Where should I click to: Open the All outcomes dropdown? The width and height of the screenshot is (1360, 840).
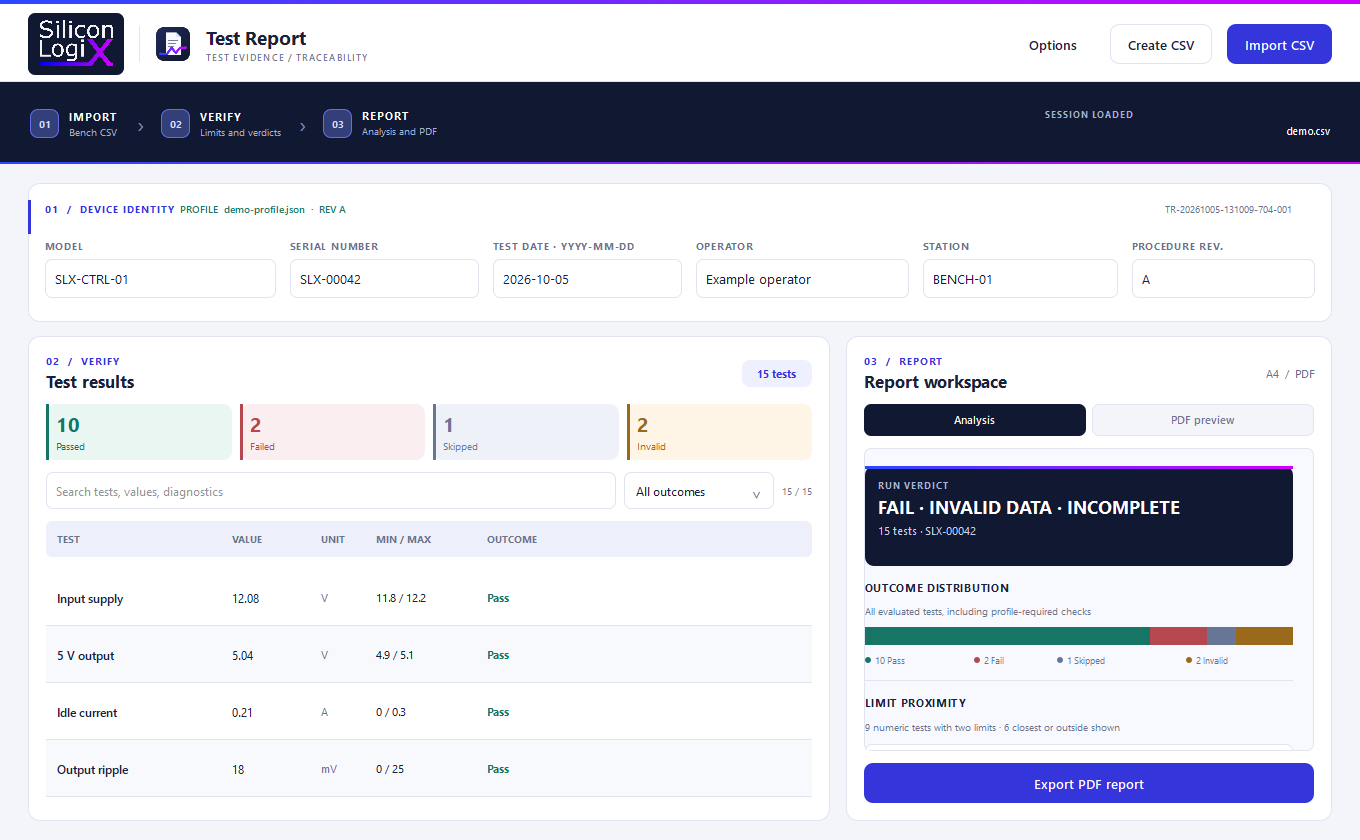[699, 492]
